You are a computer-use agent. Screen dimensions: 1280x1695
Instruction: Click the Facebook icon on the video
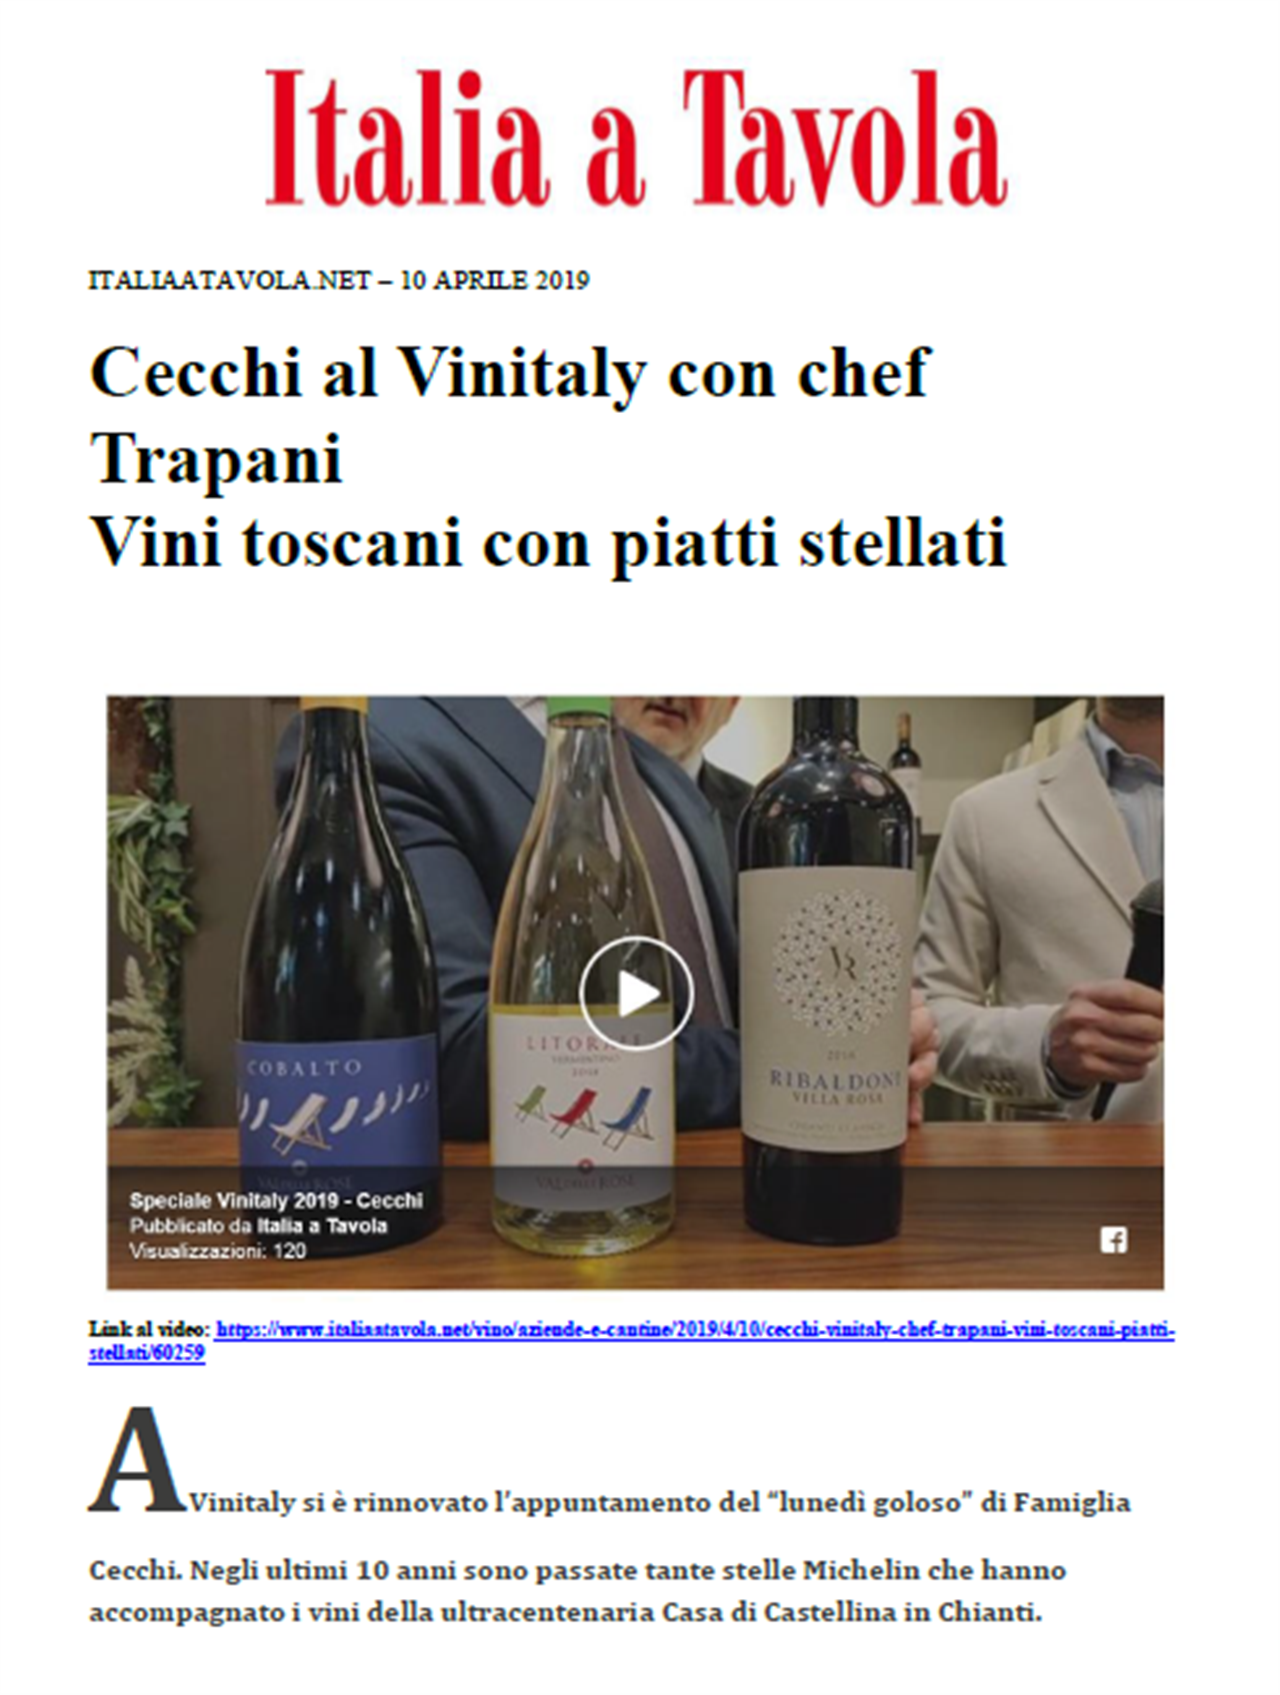tap(1113, 1240)
